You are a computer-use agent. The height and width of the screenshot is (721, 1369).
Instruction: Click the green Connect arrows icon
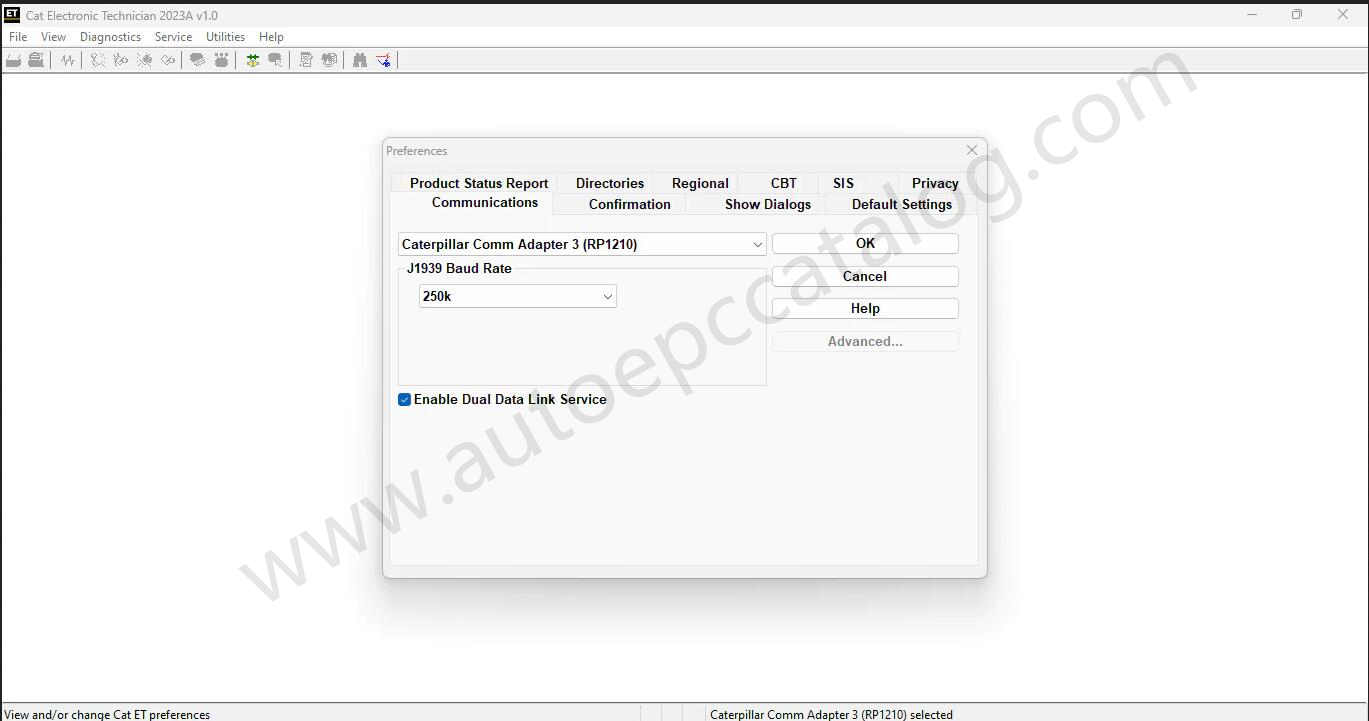(252, 60)
